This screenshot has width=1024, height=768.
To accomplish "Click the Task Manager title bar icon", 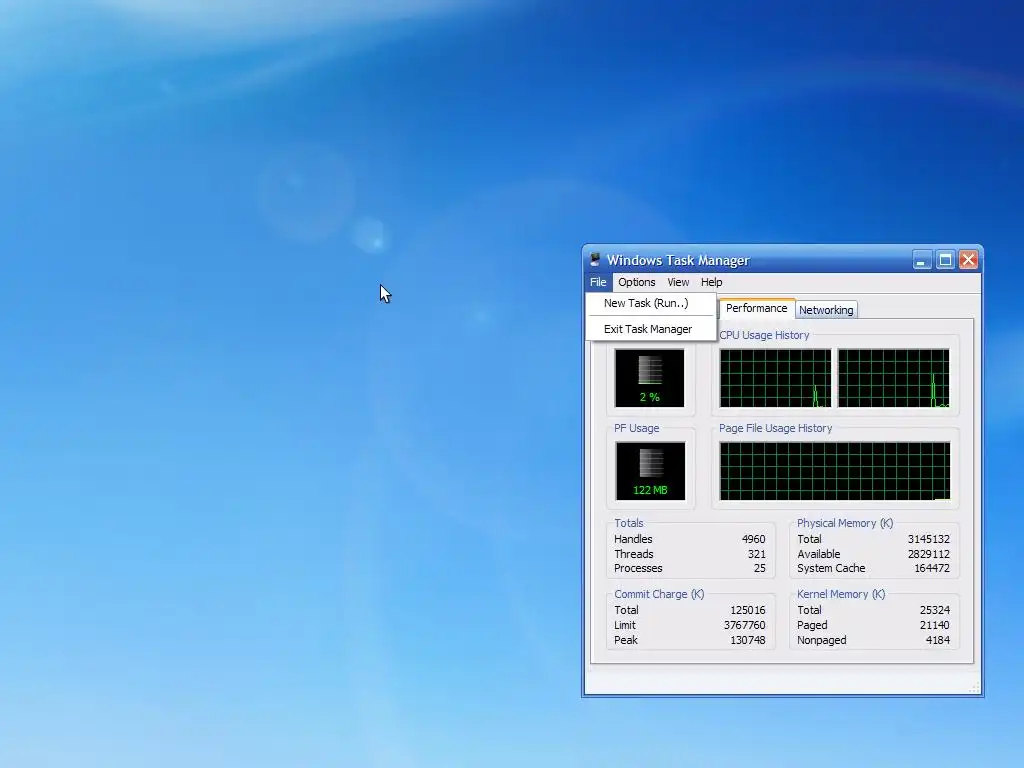I will point(594,260).
